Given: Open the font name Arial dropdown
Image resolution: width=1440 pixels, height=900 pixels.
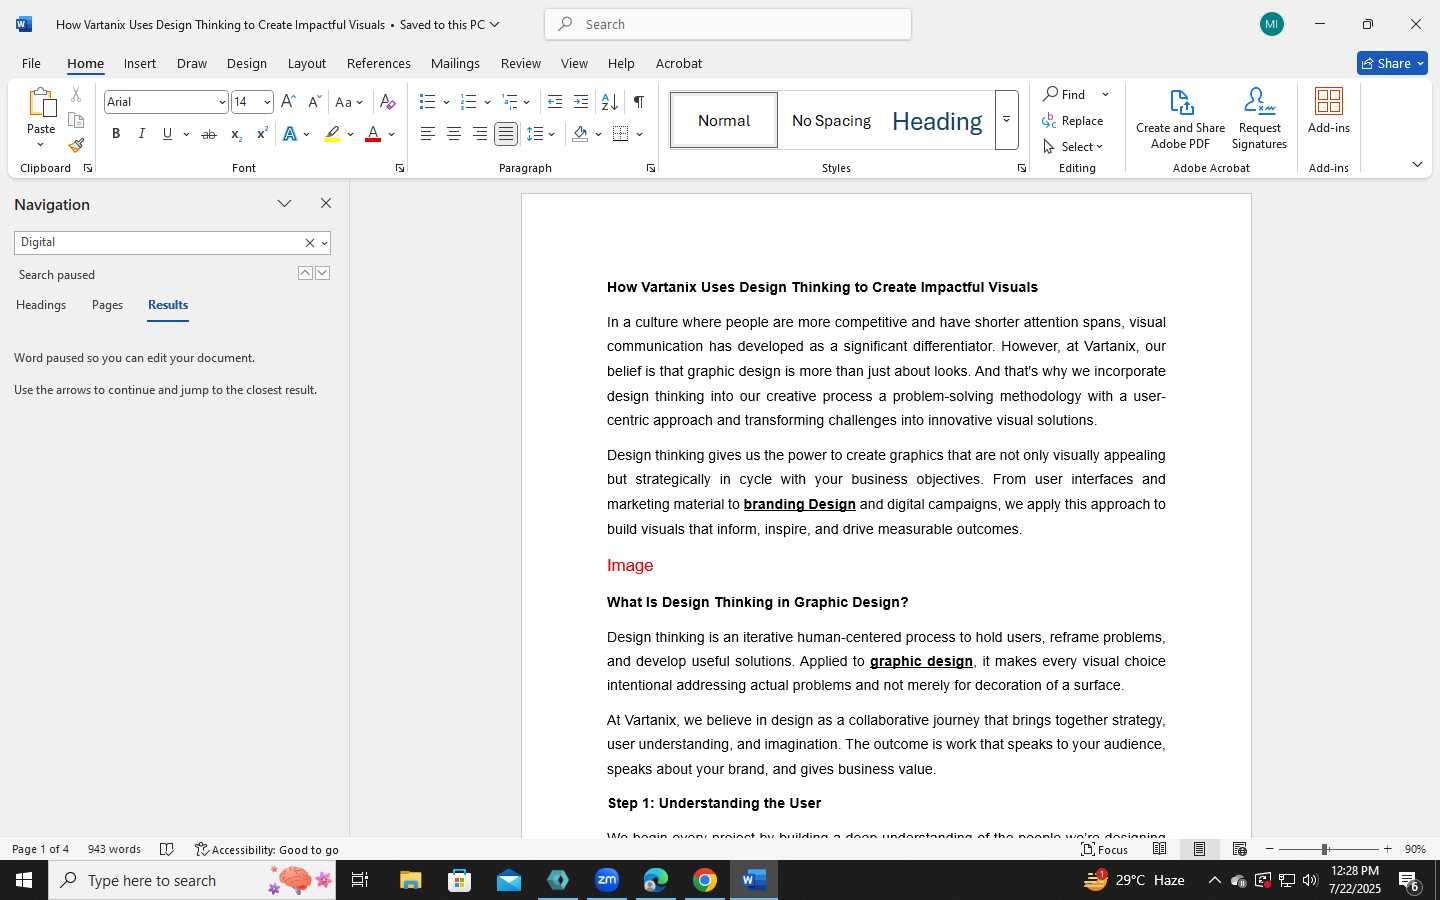Looking at the screenshot, I should pos(222,102).
